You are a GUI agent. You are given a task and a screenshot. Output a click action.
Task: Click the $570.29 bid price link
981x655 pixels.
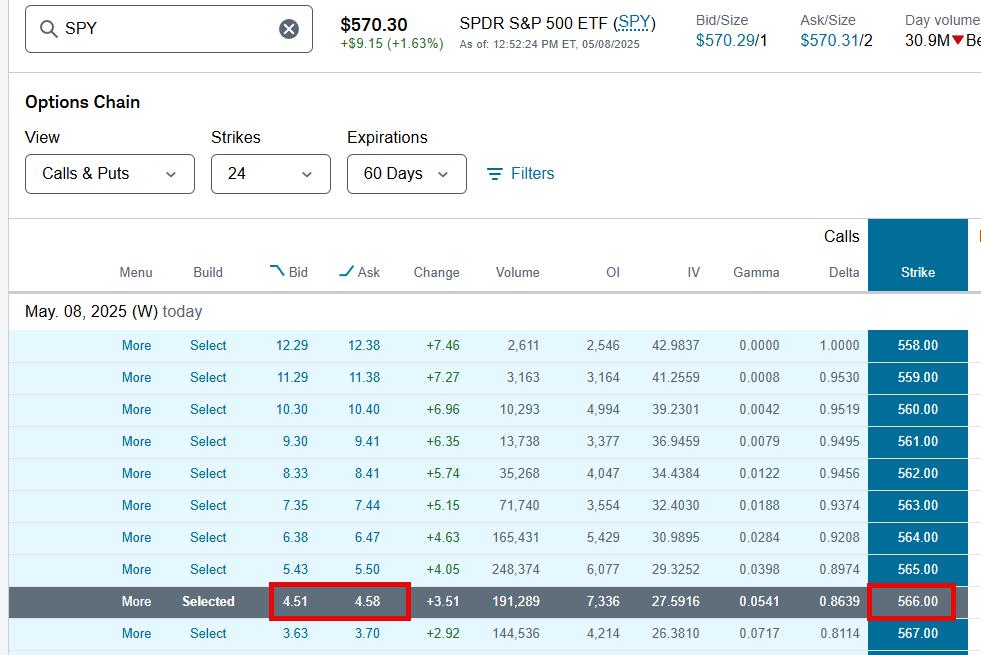coord(725,40)
